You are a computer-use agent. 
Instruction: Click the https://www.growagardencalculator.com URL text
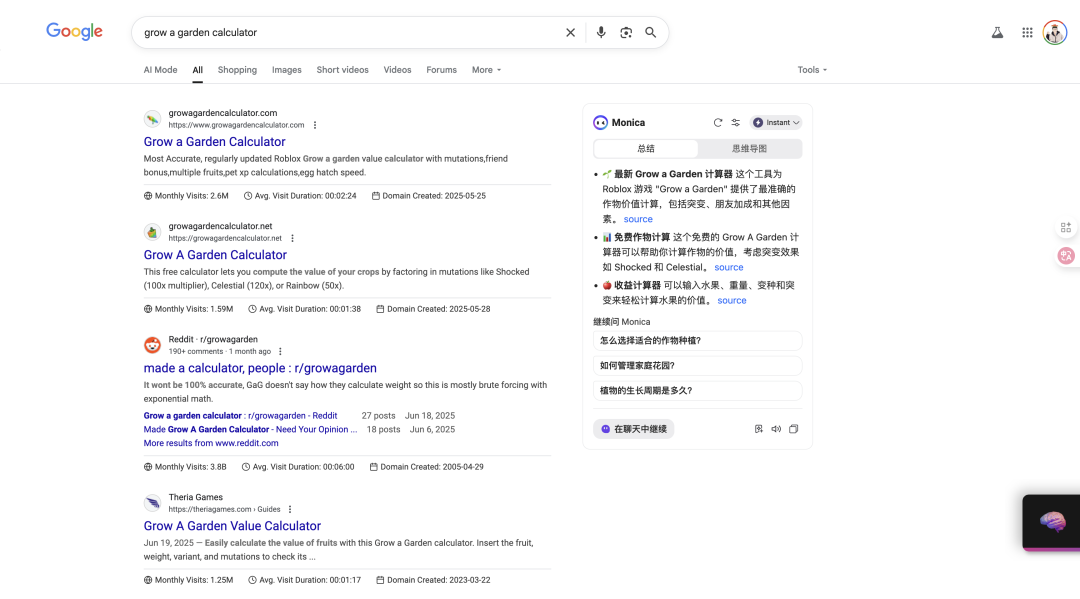(x=236, y=125)
